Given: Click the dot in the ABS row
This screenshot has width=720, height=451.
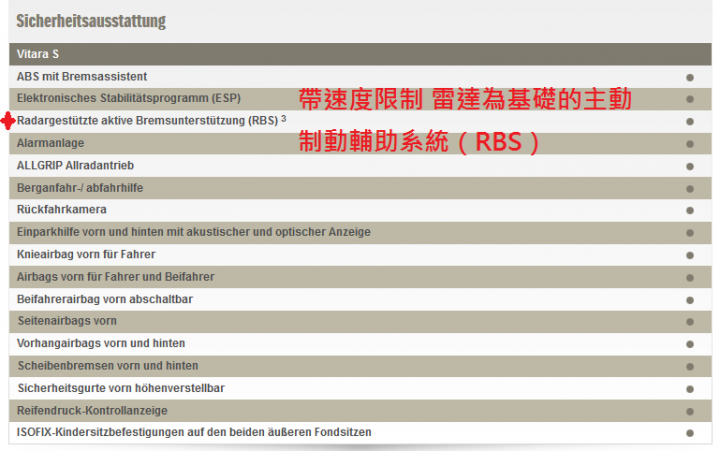Looking at the screenshot, I should tap(690, 78).
